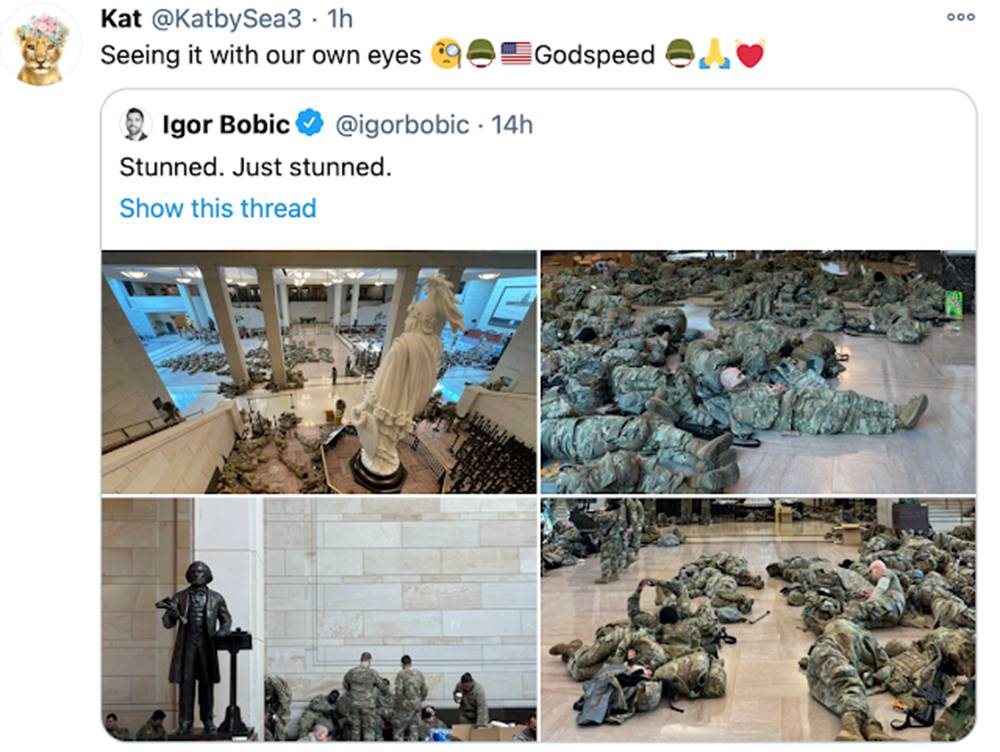Click the American flag emoji

[515, 54]
